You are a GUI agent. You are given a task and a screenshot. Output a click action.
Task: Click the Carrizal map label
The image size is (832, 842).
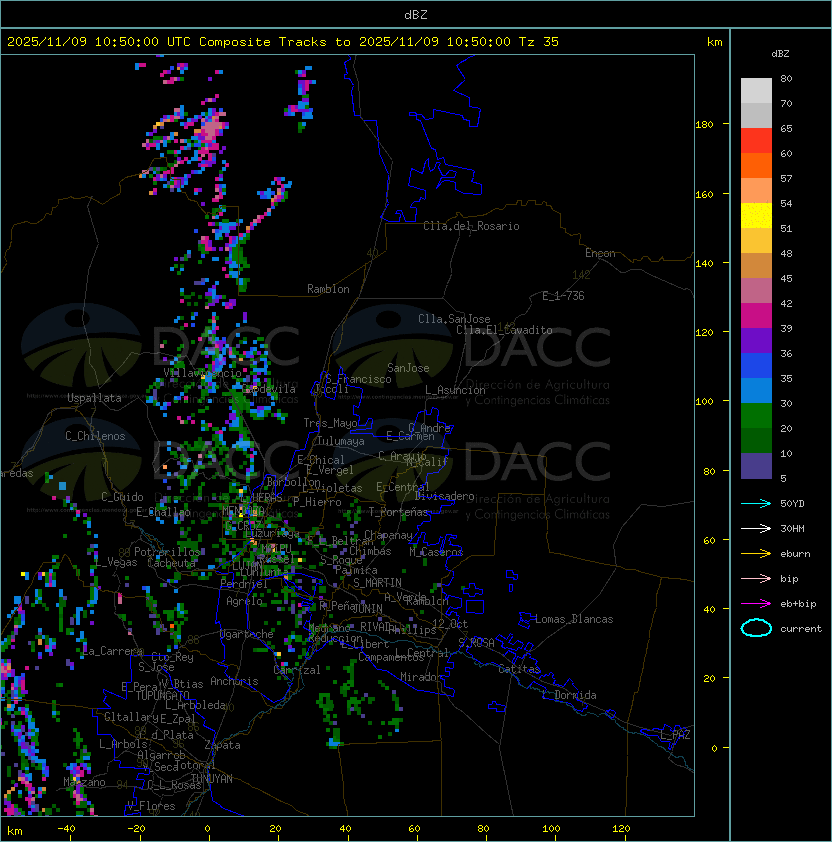click(x=297, y=670)
